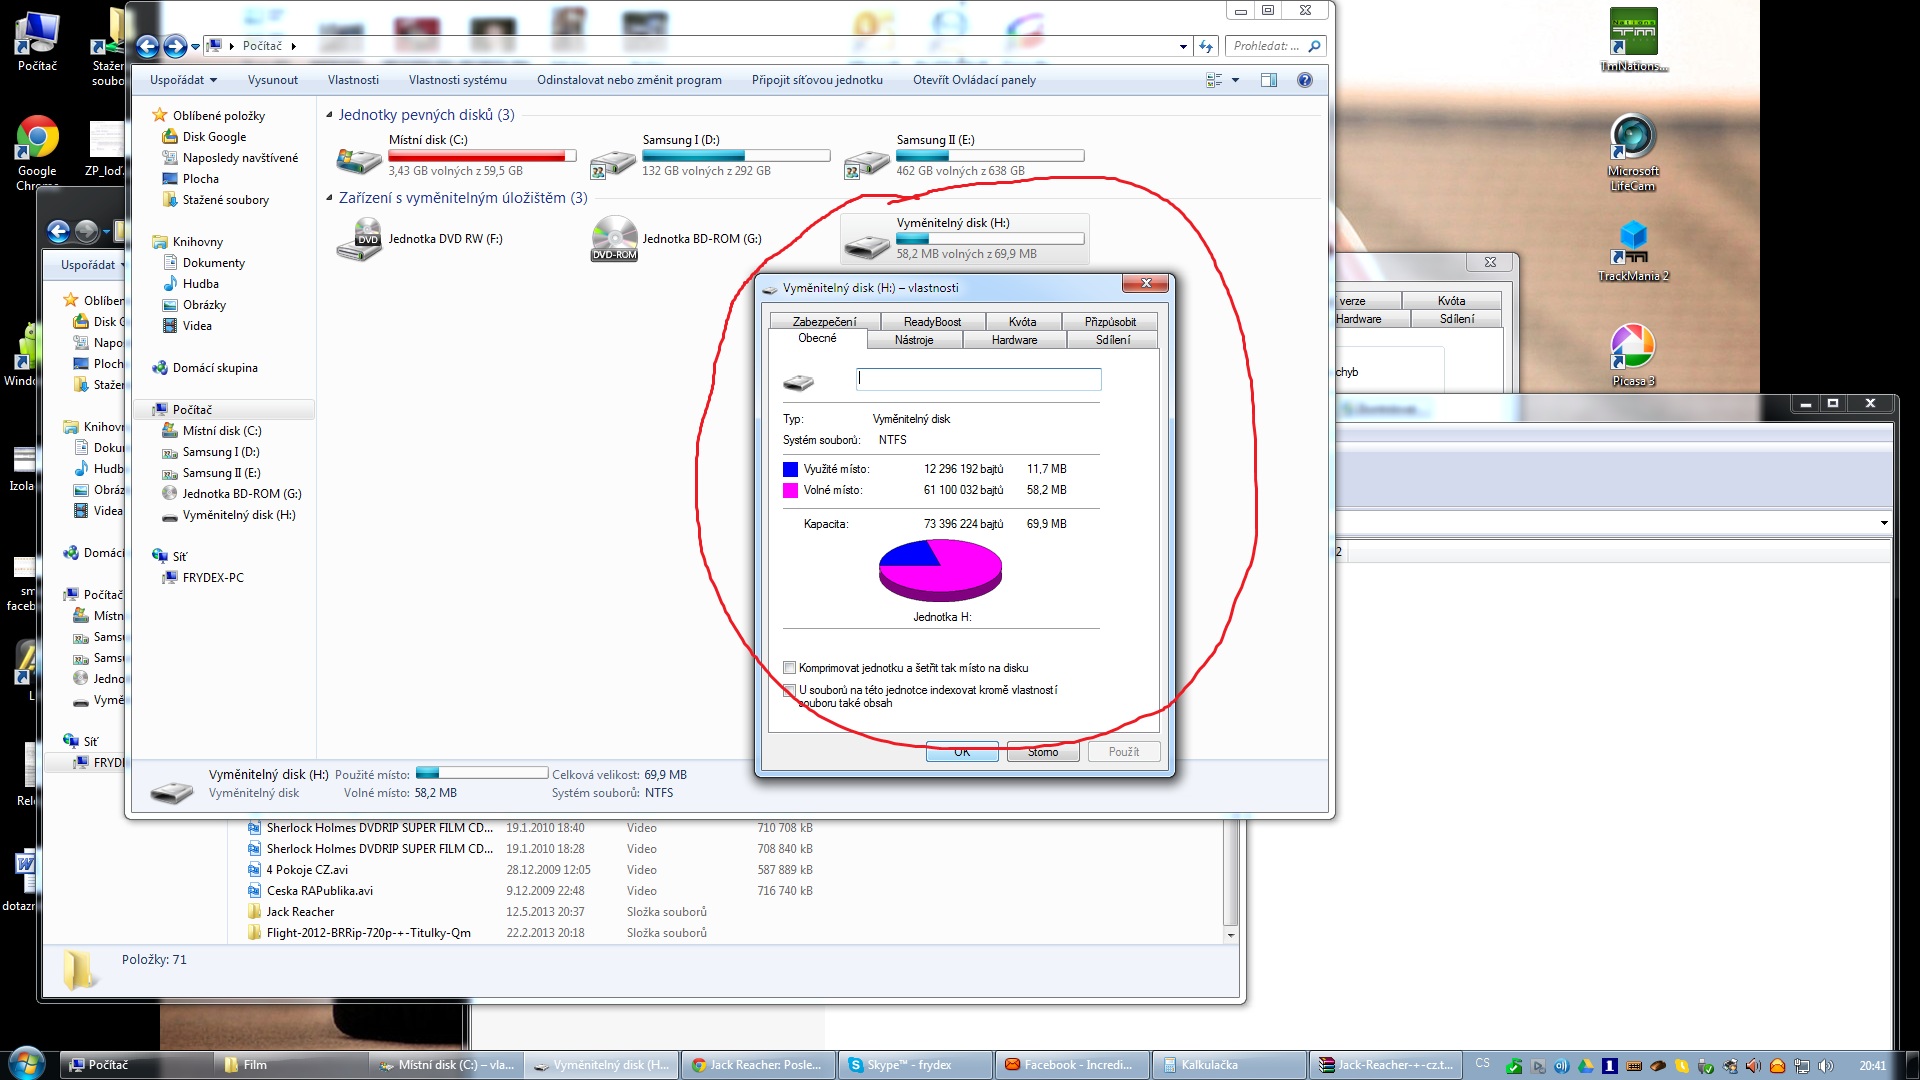
Task: Collapse Jednotky pevných disků group
Action: pos(329,115)
